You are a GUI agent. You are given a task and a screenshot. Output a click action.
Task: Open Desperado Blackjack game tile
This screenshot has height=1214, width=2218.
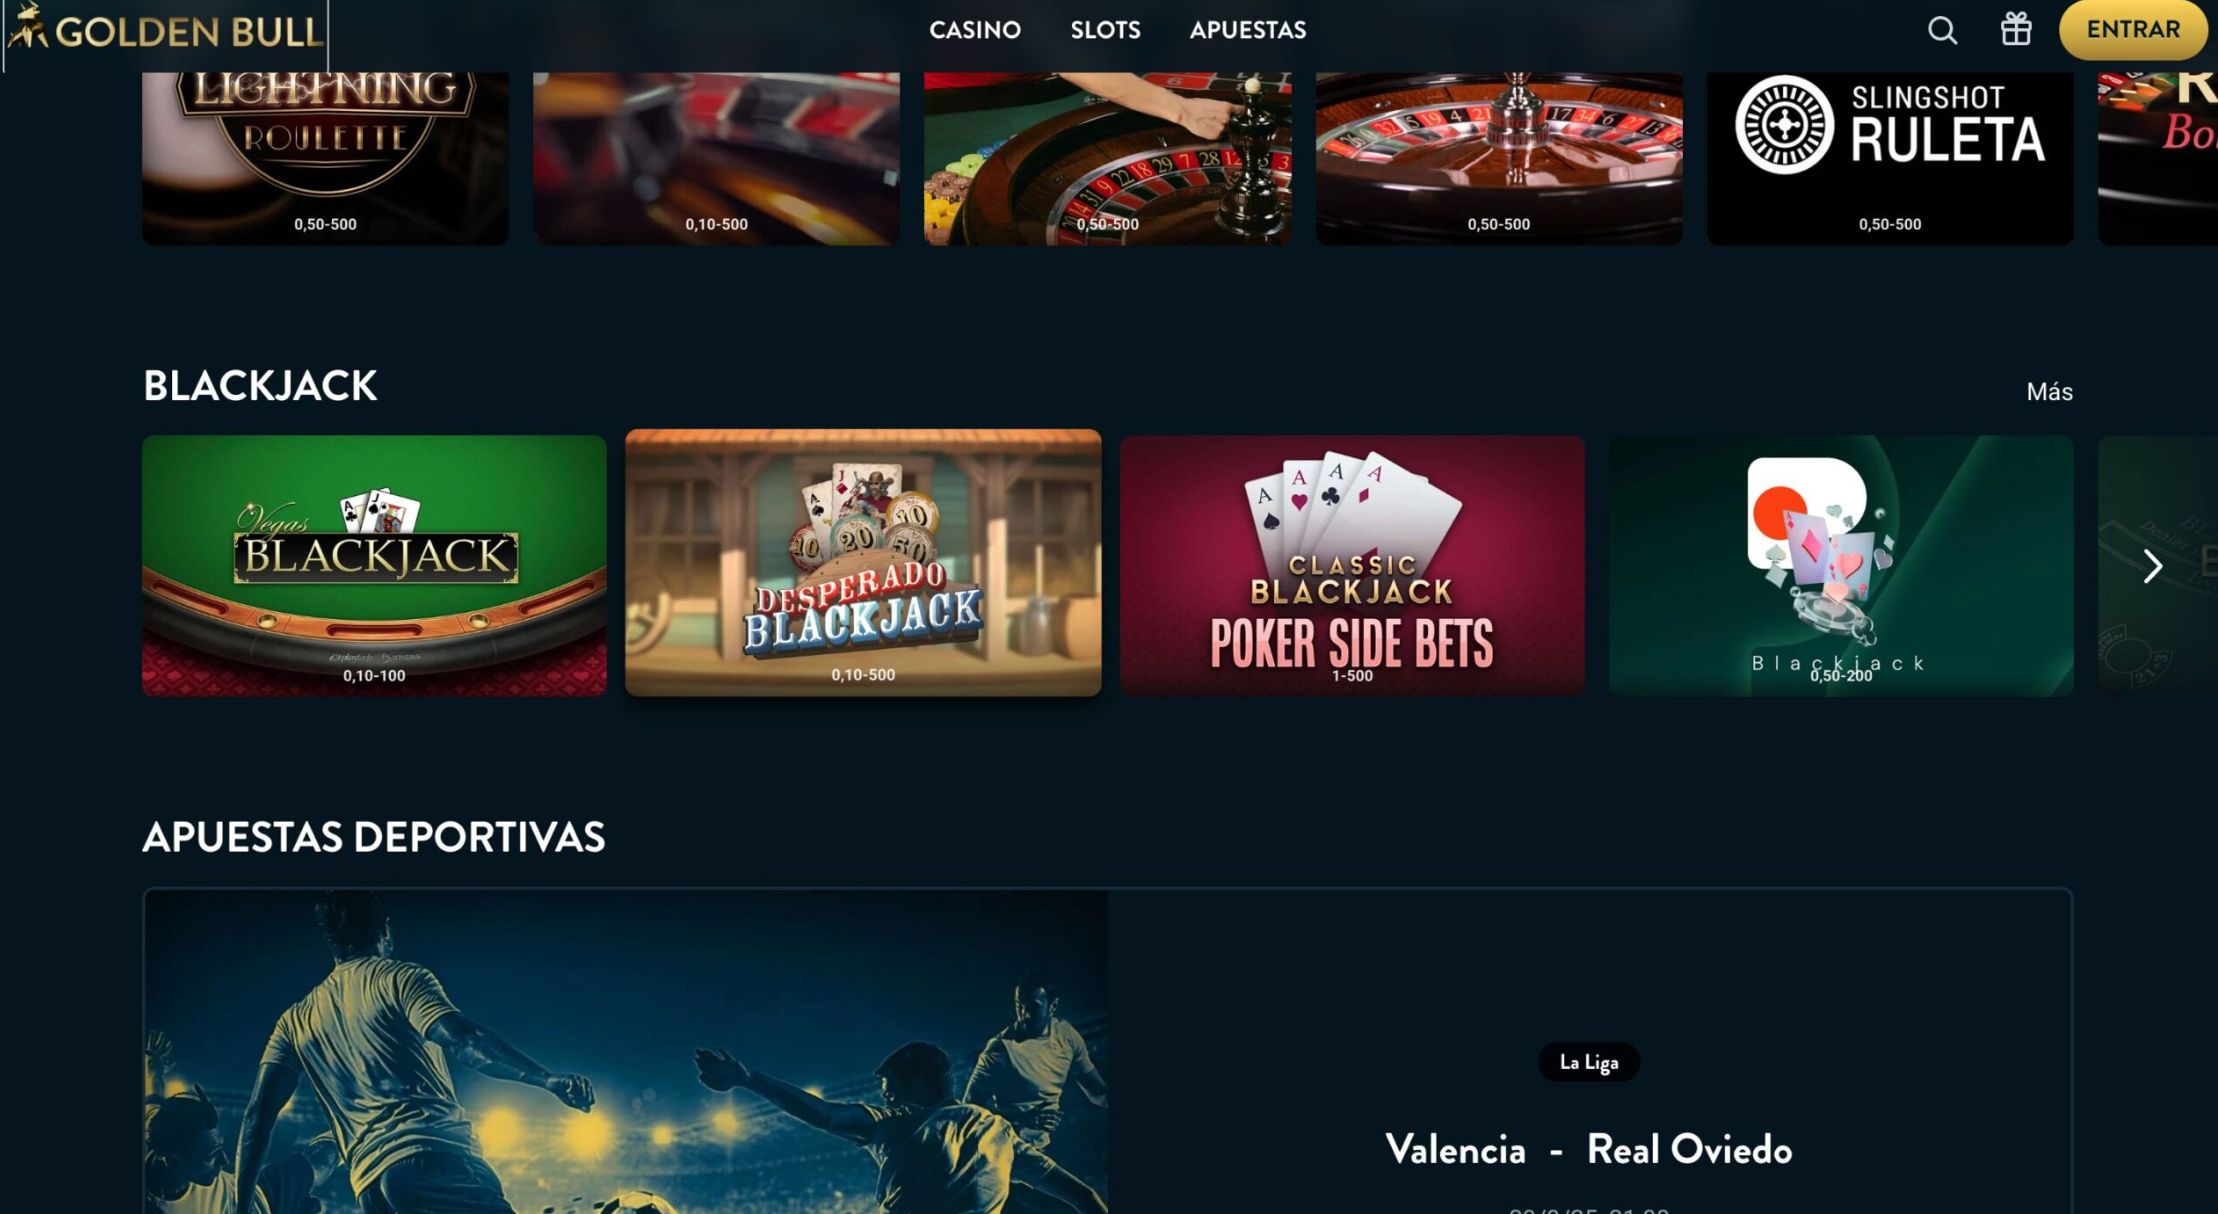coord(863,562)
